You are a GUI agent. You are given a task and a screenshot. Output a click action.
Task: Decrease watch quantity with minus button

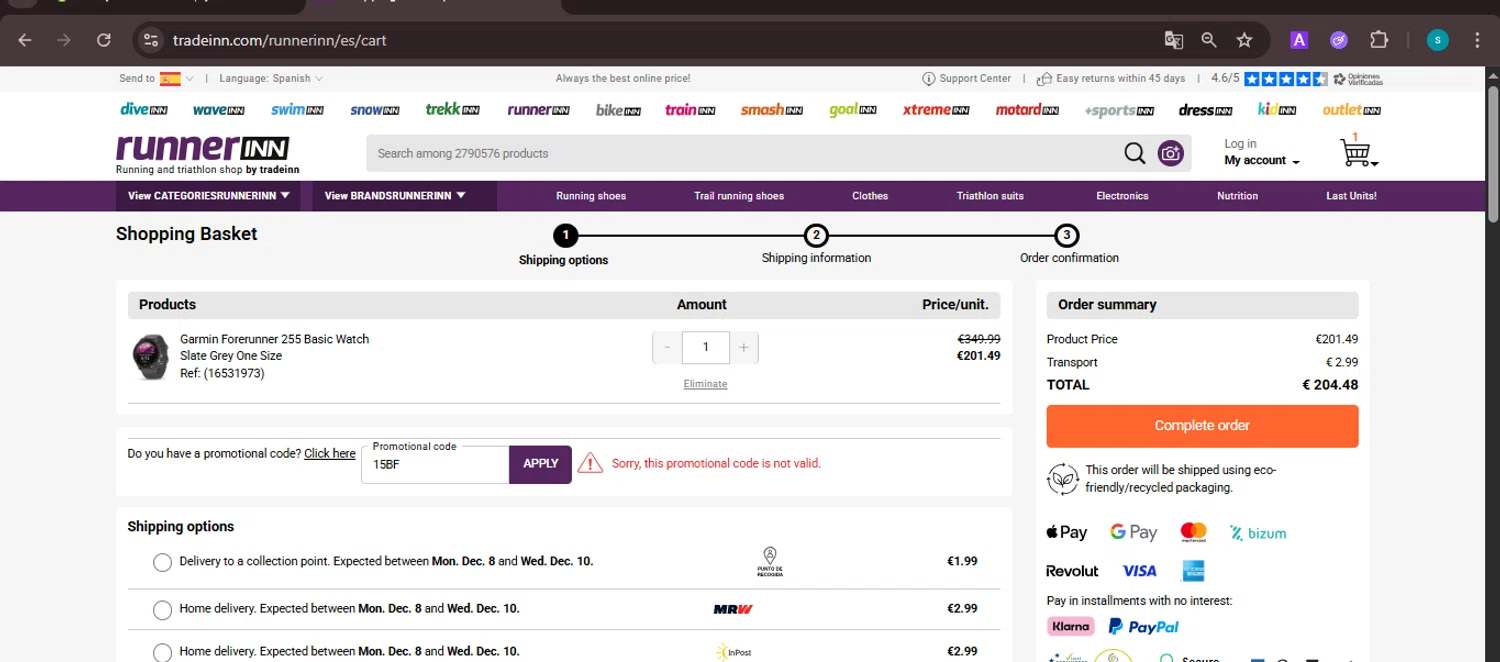668,348
